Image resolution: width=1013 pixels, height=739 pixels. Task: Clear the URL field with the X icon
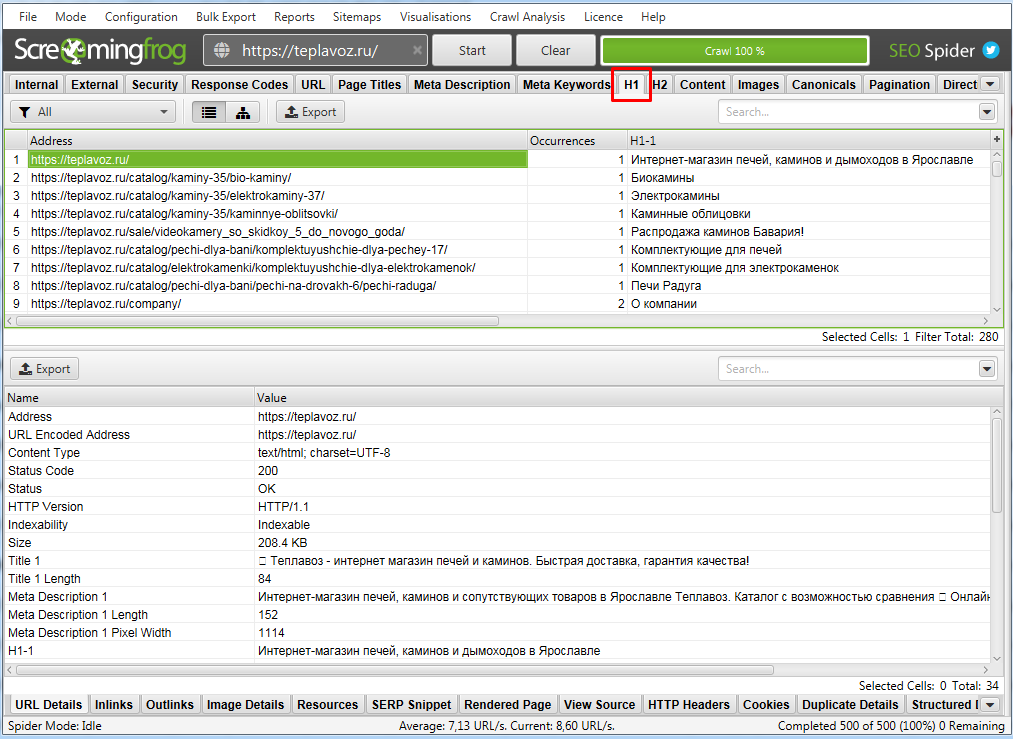tap(417, 50)
